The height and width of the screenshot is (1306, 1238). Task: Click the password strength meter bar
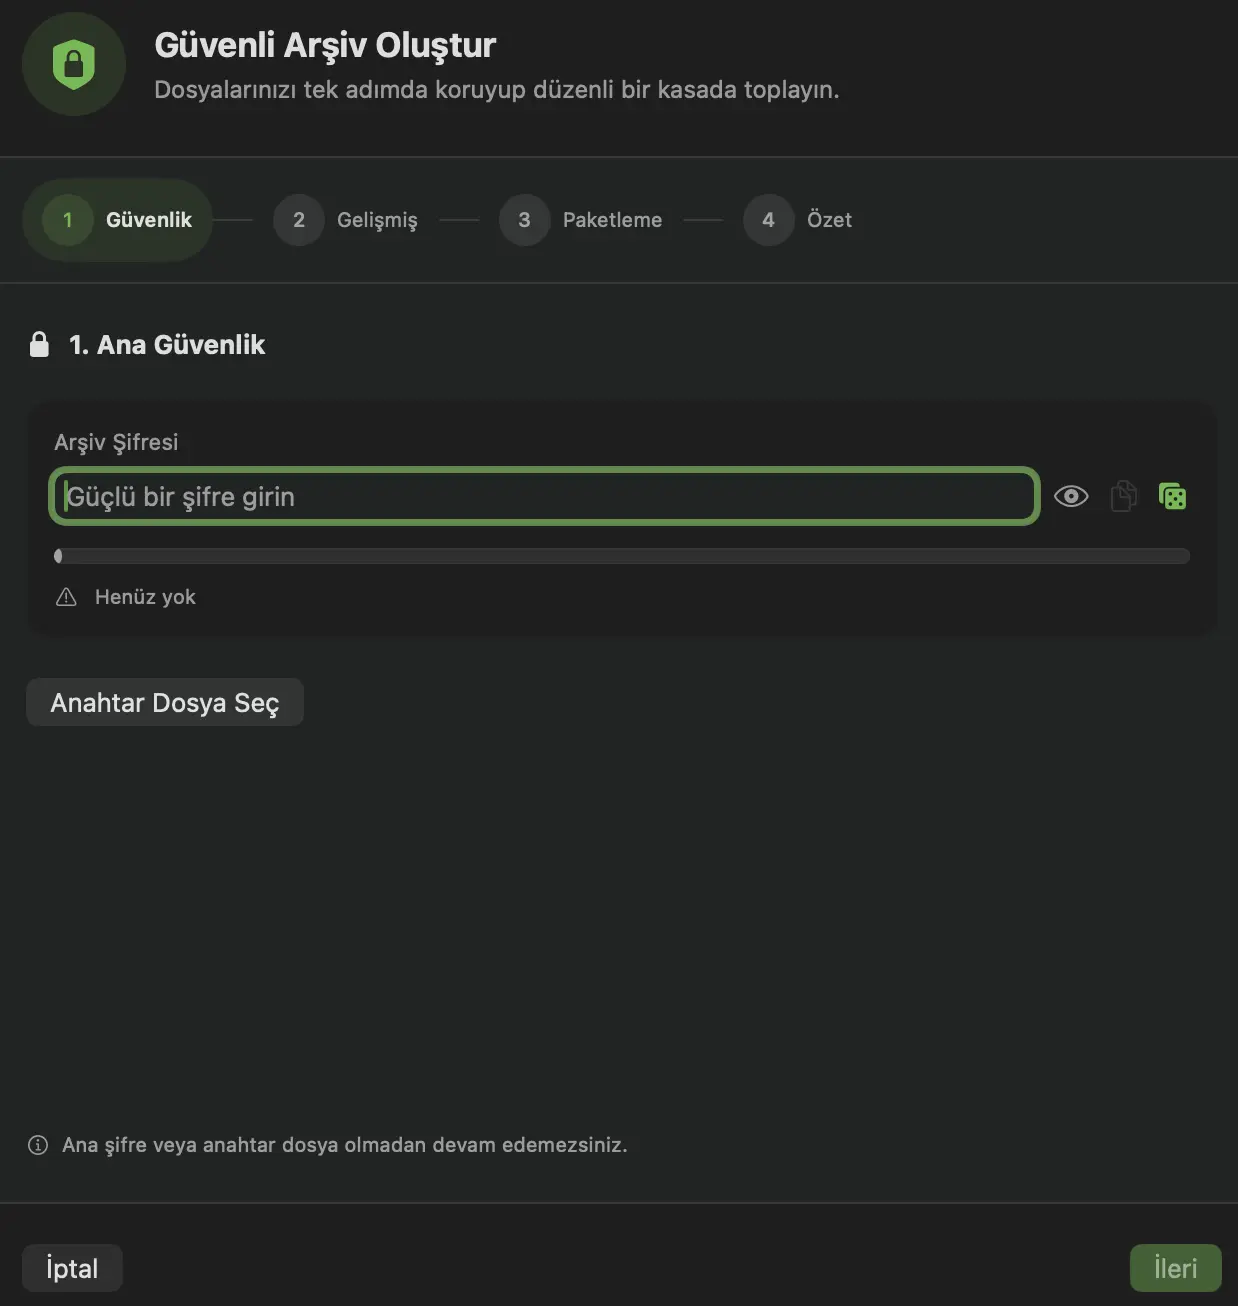point(621,556)
